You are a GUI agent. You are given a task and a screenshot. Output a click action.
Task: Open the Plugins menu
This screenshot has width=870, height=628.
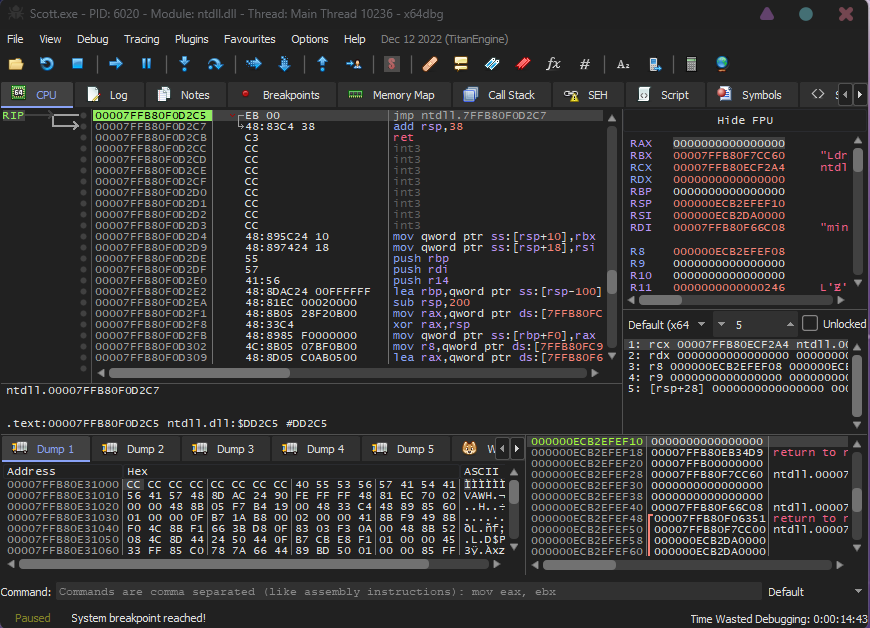191,39
